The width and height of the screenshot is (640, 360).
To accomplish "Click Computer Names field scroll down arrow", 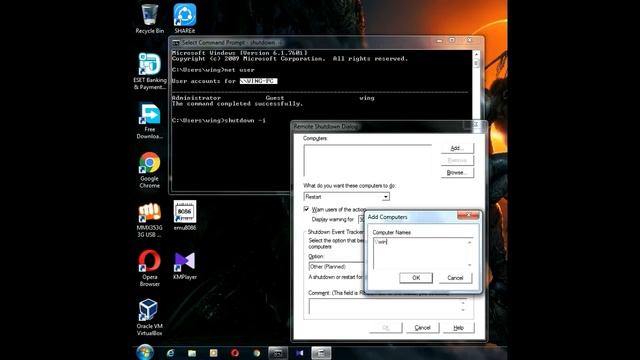I will pyautogui.click(x=469, y=265).
